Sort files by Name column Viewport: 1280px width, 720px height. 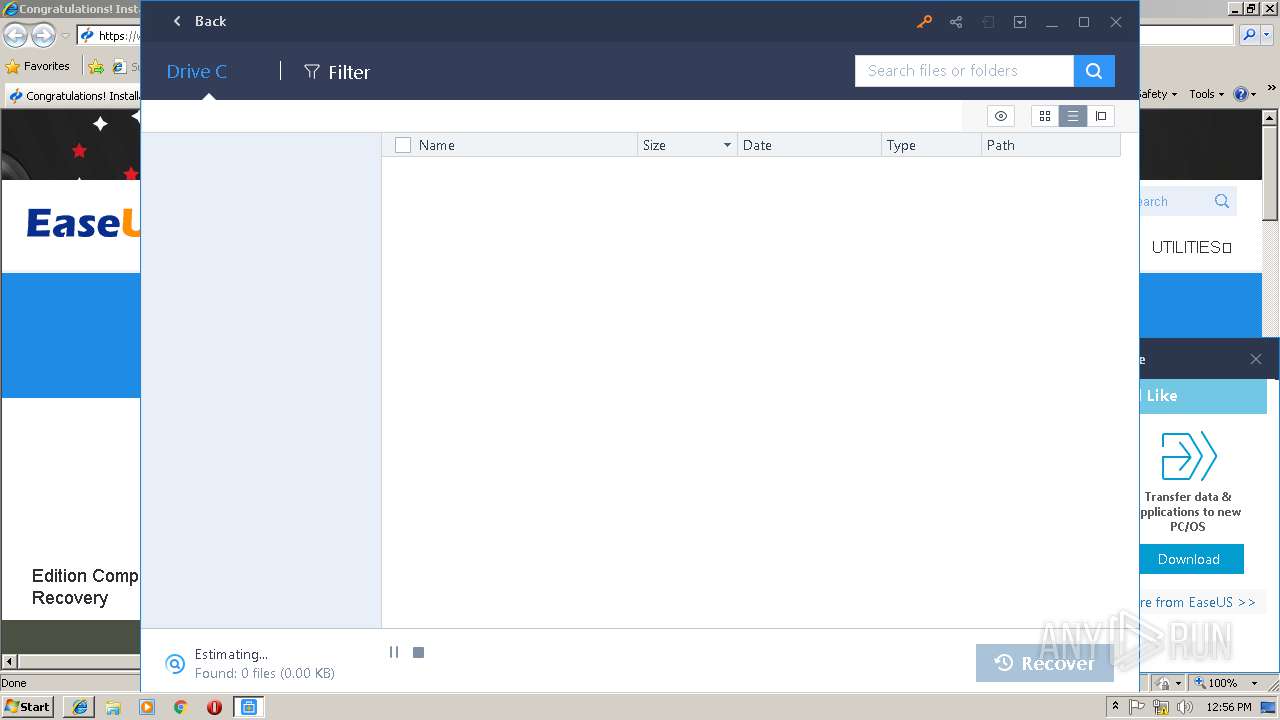click(x=437, y=145)
